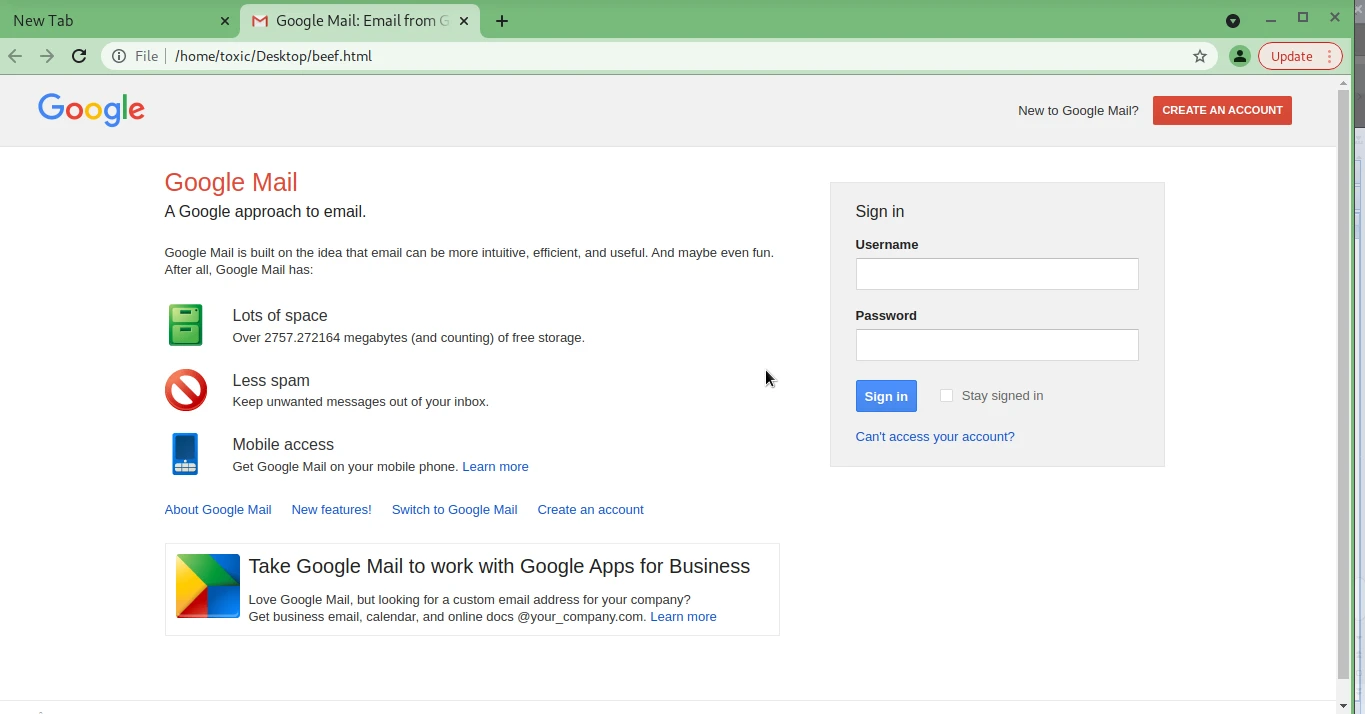Image resolution: width=1365 pixels, height=714 pixels.
Task: Click the vertical page scrollbar
Action: [x=1343, y=380]
